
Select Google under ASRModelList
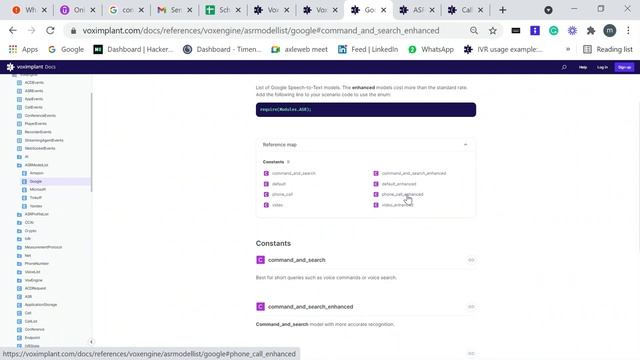(36, 181)
